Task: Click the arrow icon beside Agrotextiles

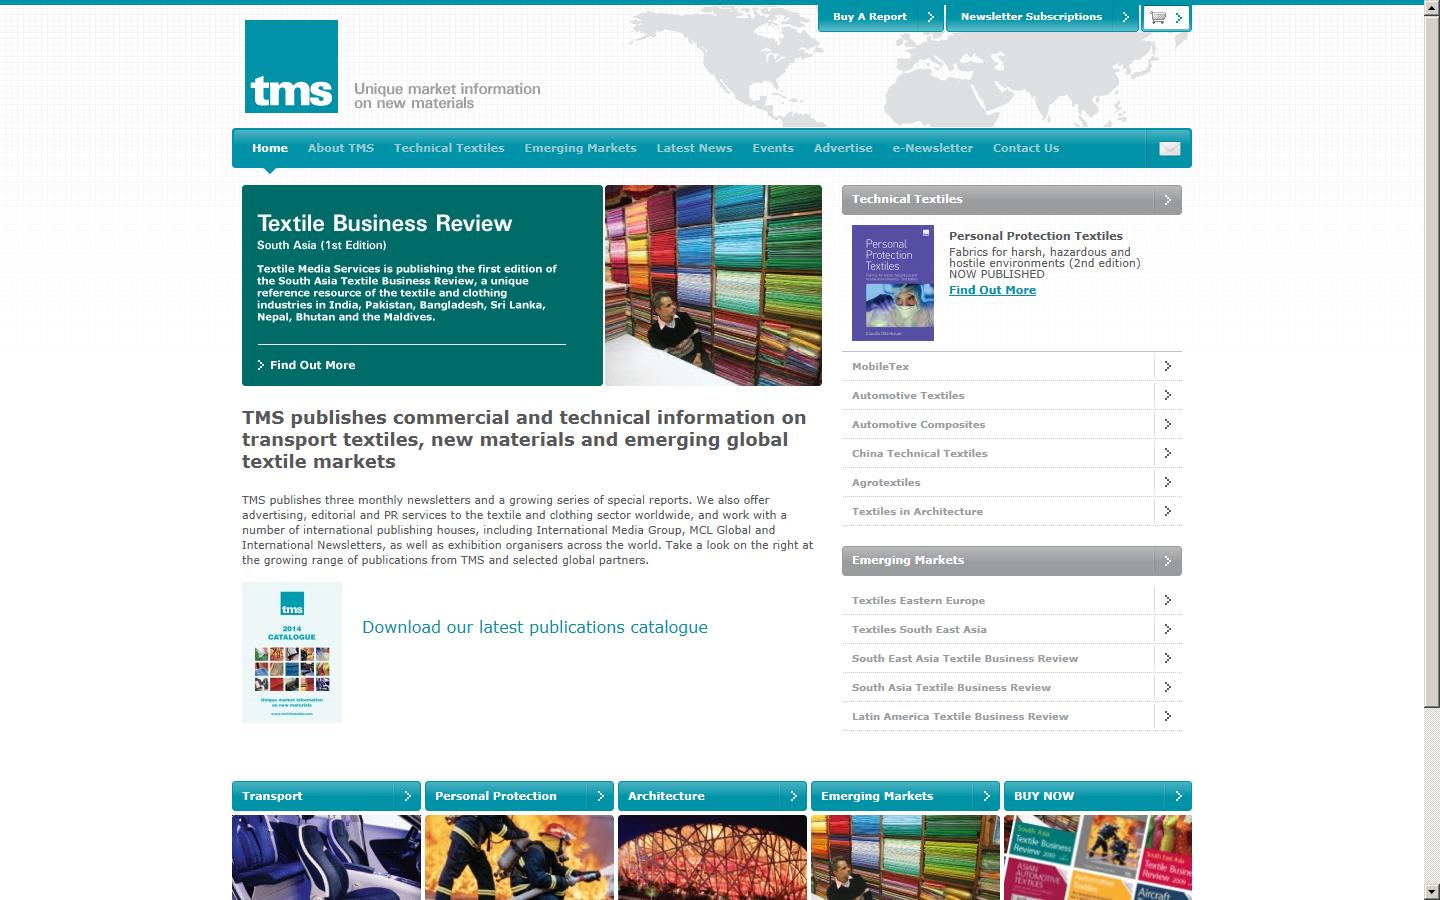Action: pos(1166,482)
